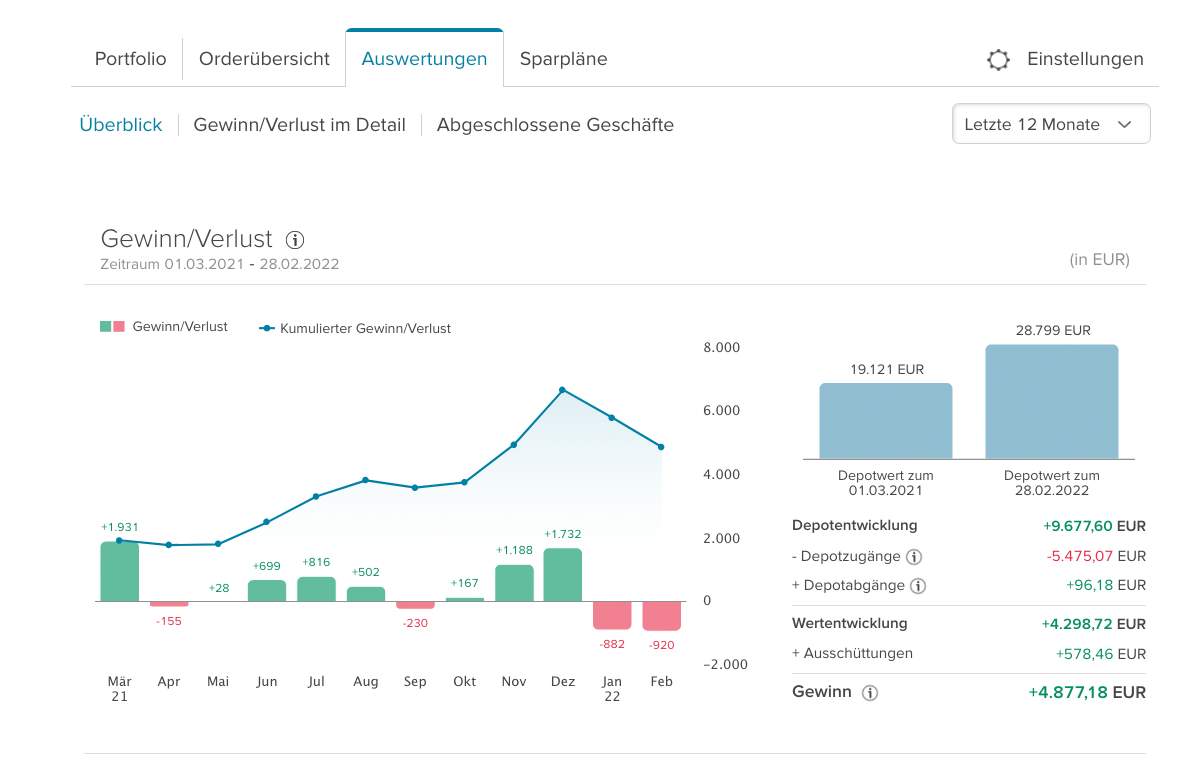The image size is (1200, 772).
Task: Click the Depotentwicklung row label
Action: [x=855, y=525]
